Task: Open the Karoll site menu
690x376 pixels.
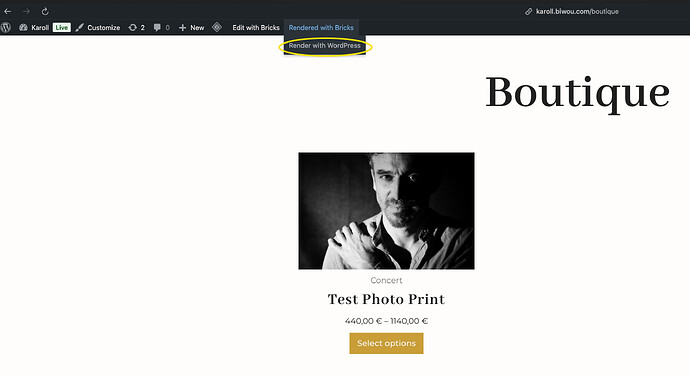Action: [x=40, y=27]
